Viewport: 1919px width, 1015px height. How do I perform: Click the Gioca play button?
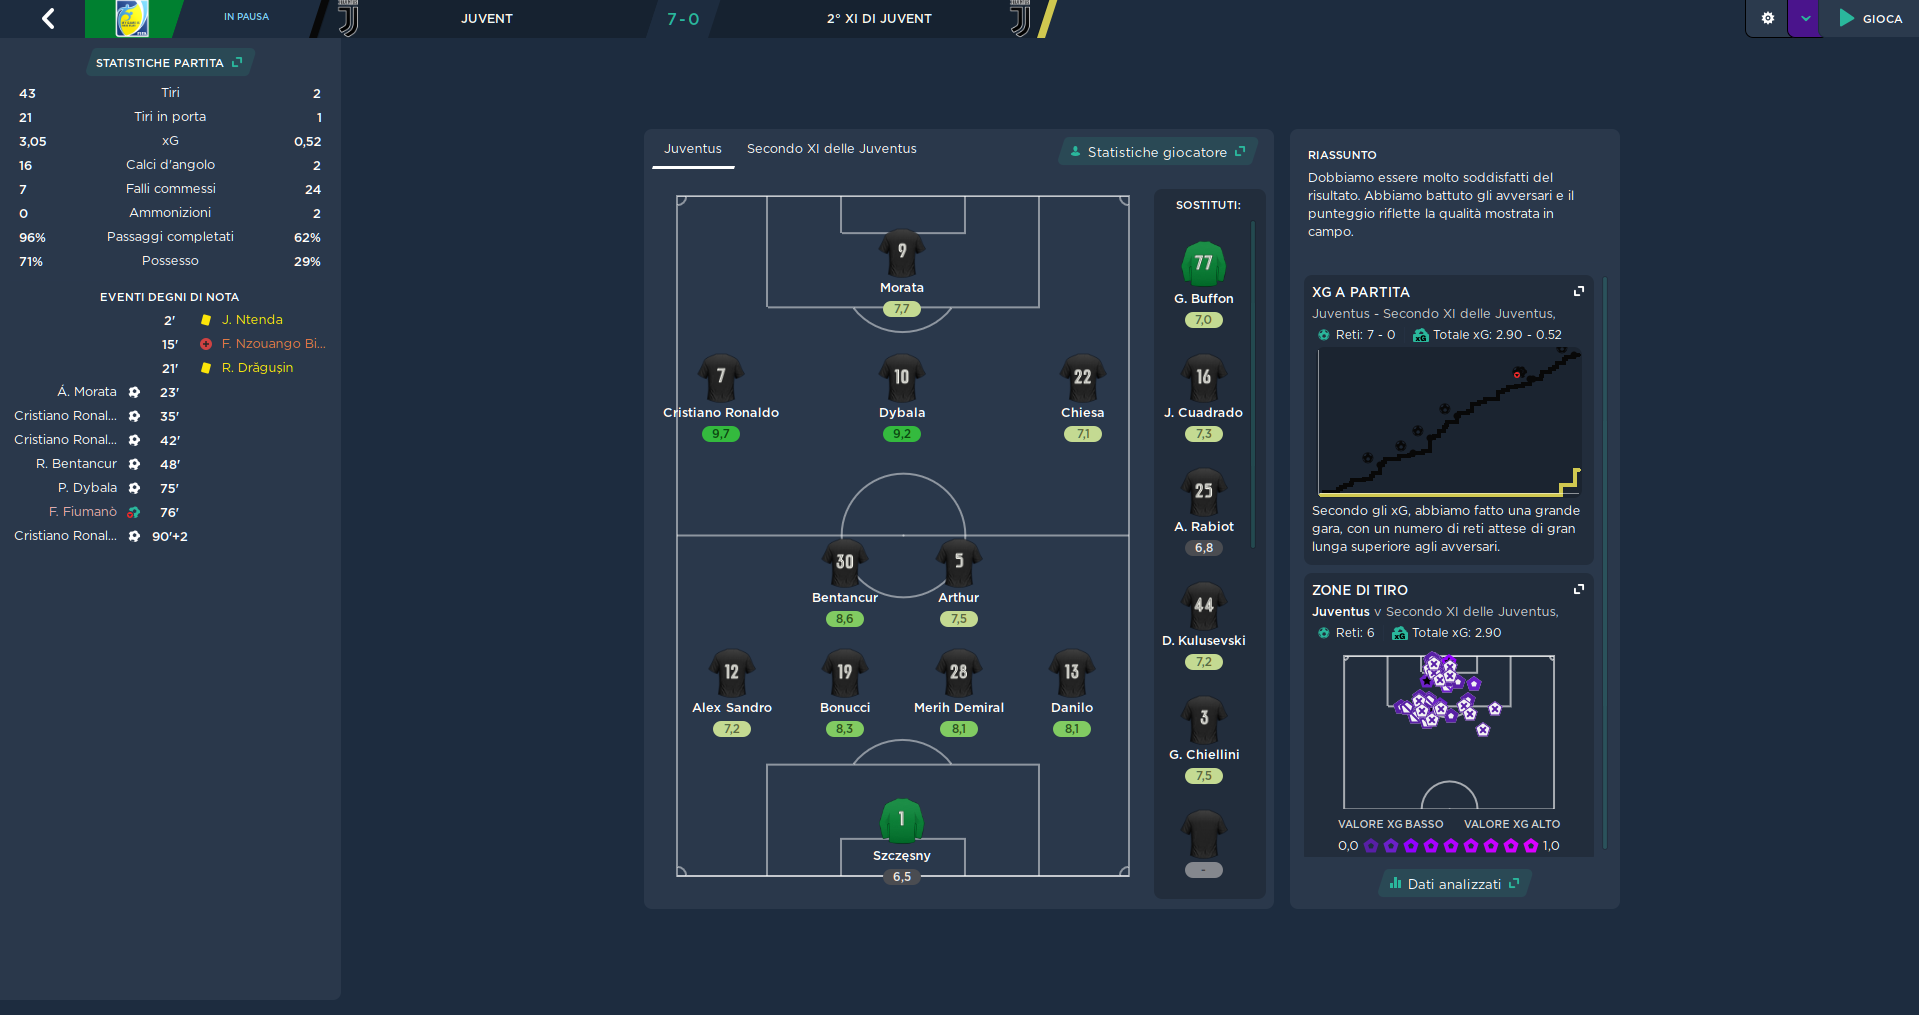pos(1871,18)
